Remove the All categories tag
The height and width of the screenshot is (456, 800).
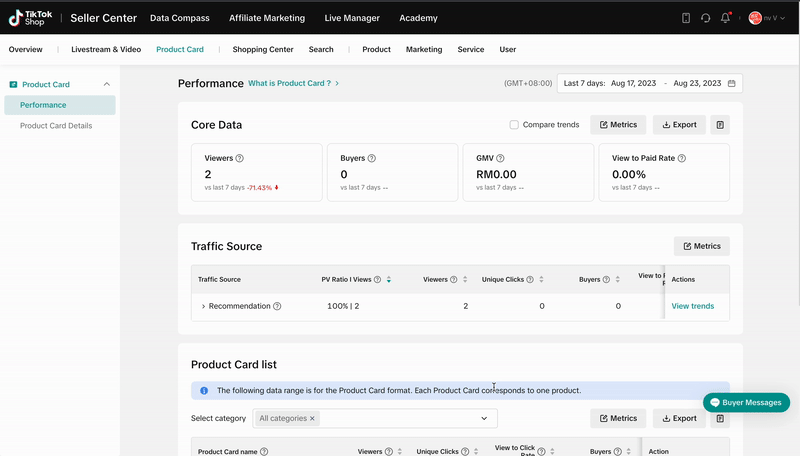[312, 418]
